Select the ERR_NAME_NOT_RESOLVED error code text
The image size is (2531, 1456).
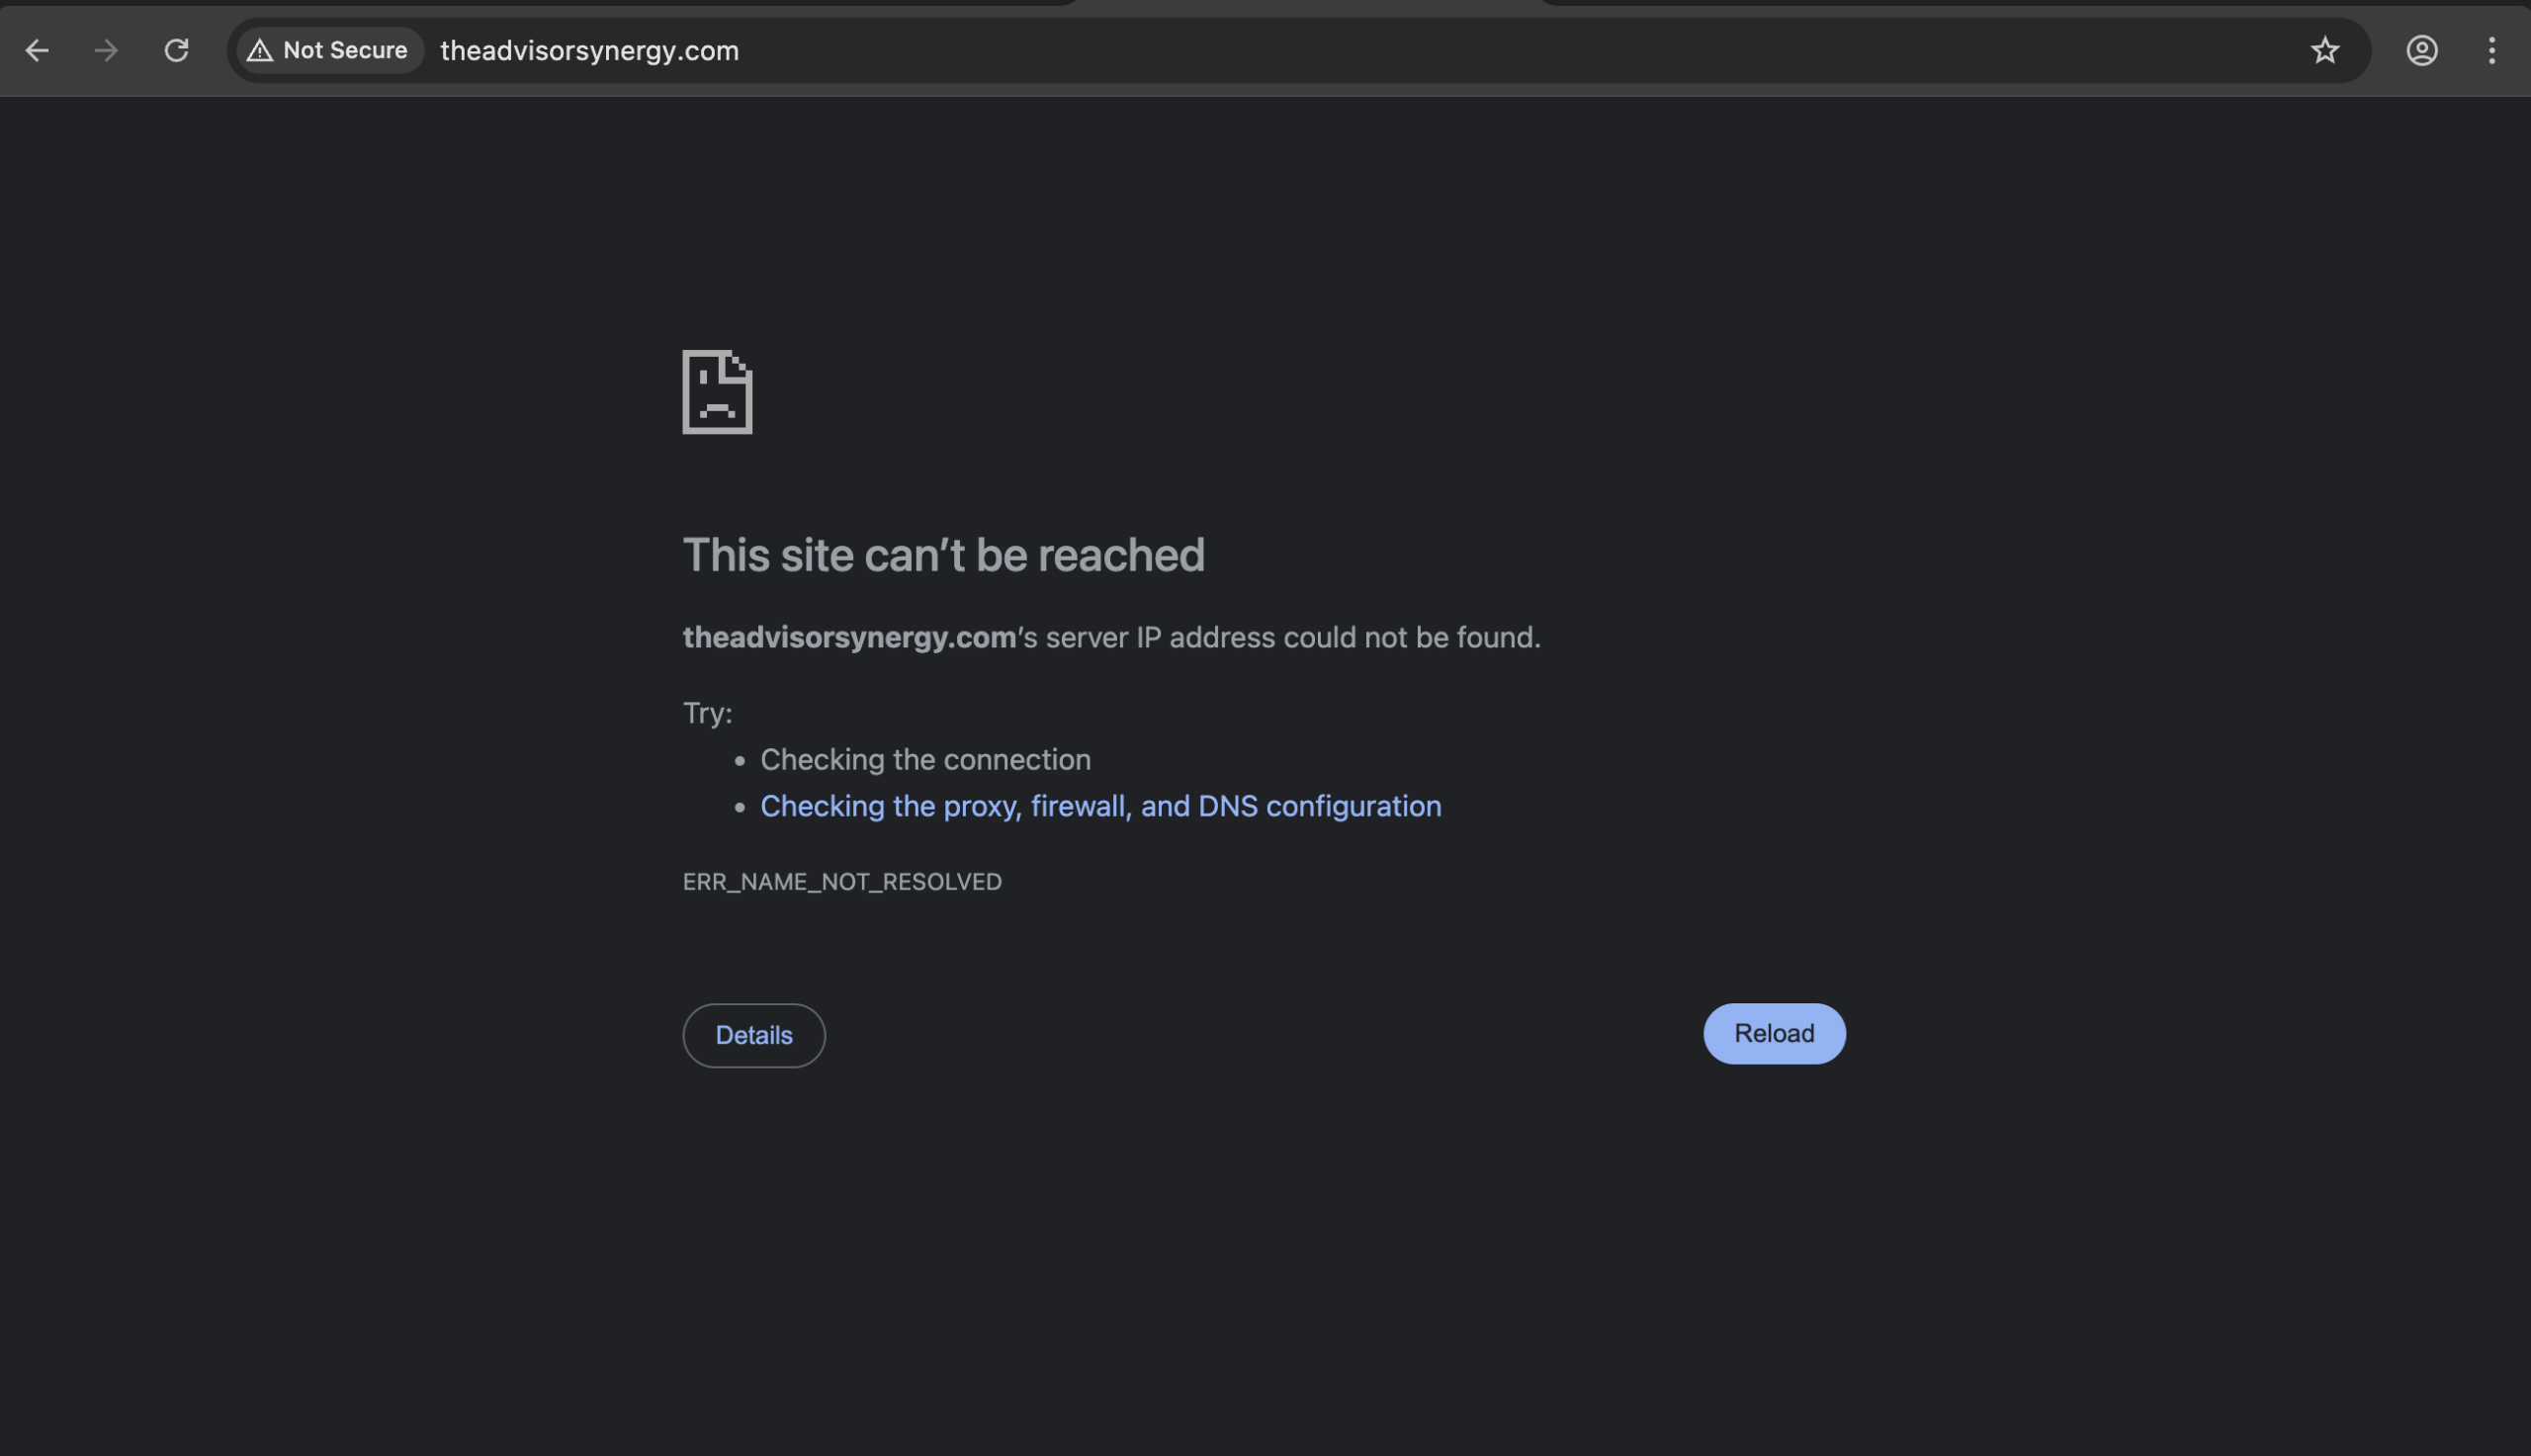tap(841, 881)
